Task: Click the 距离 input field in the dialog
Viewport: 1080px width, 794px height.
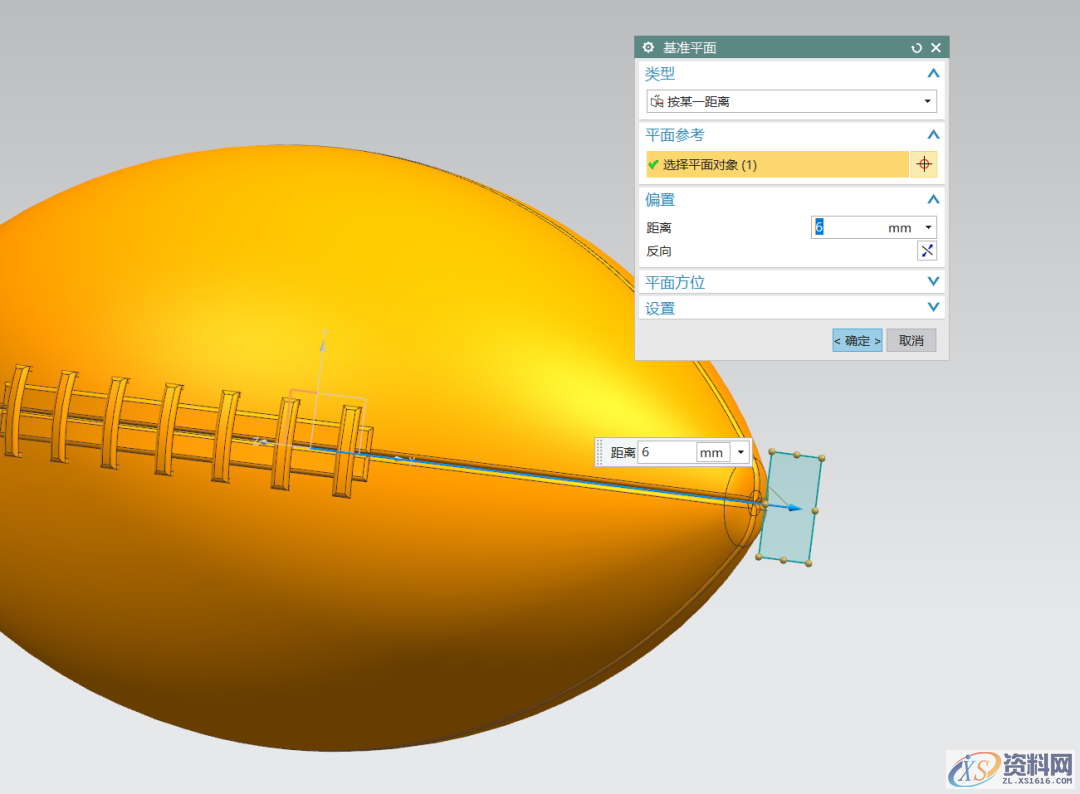Action: [846, 228]
